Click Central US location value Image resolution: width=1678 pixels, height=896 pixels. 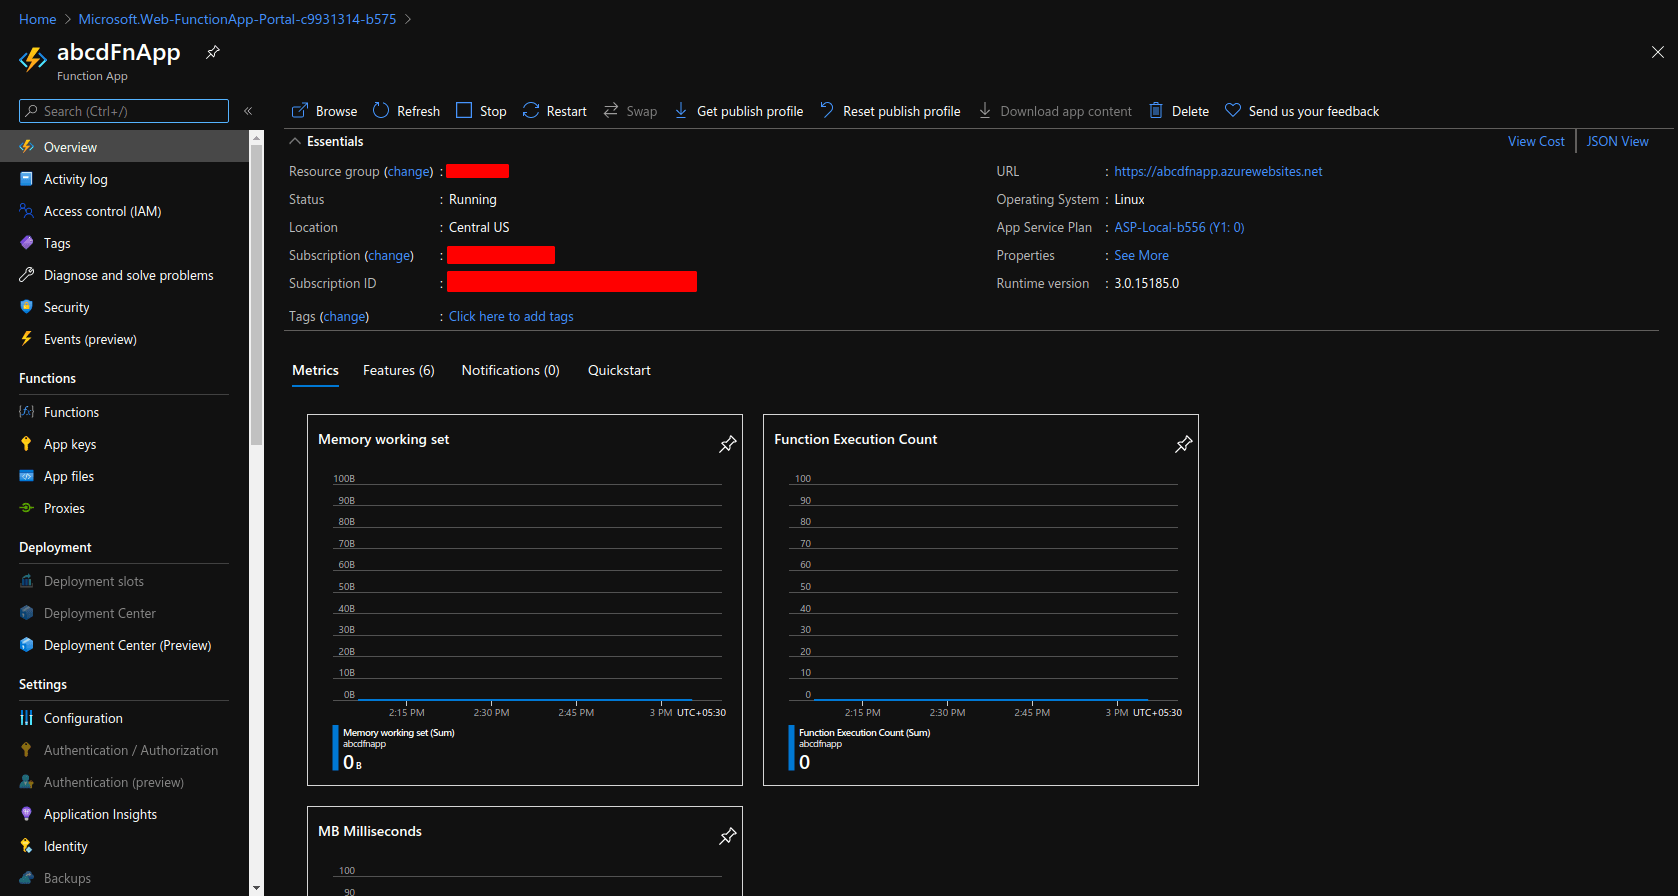click(x=479, y=227)
